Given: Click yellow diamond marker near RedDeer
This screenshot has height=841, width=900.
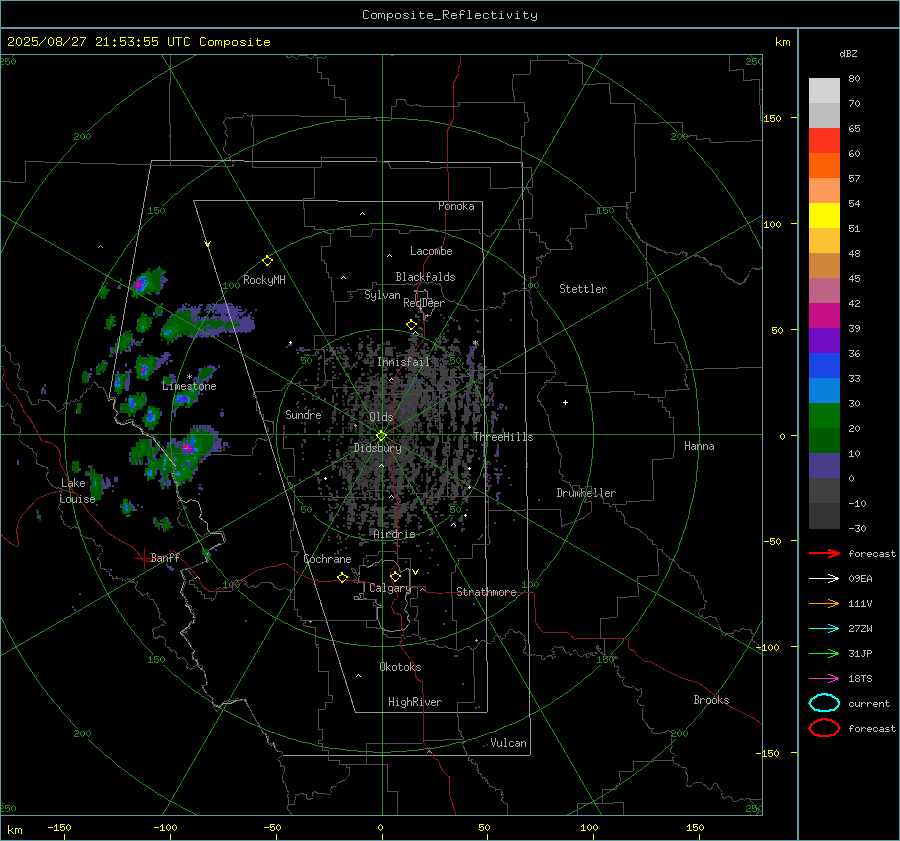Looking at the screenshot, I should (411, 325).
